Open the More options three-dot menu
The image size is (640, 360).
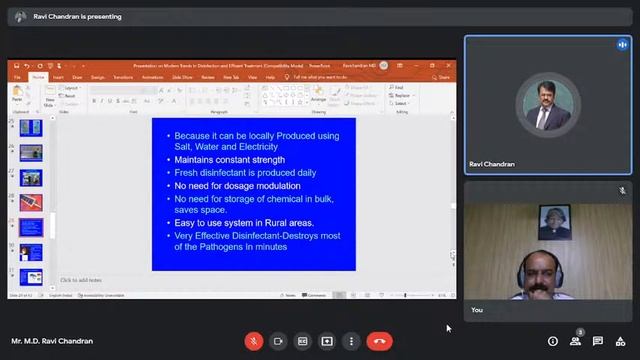coord(351,341)
